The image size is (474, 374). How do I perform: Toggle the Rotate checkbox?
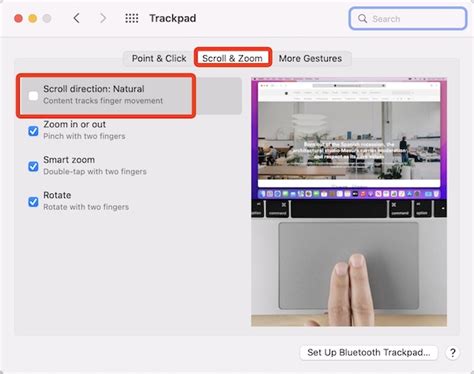click(33, 202)
